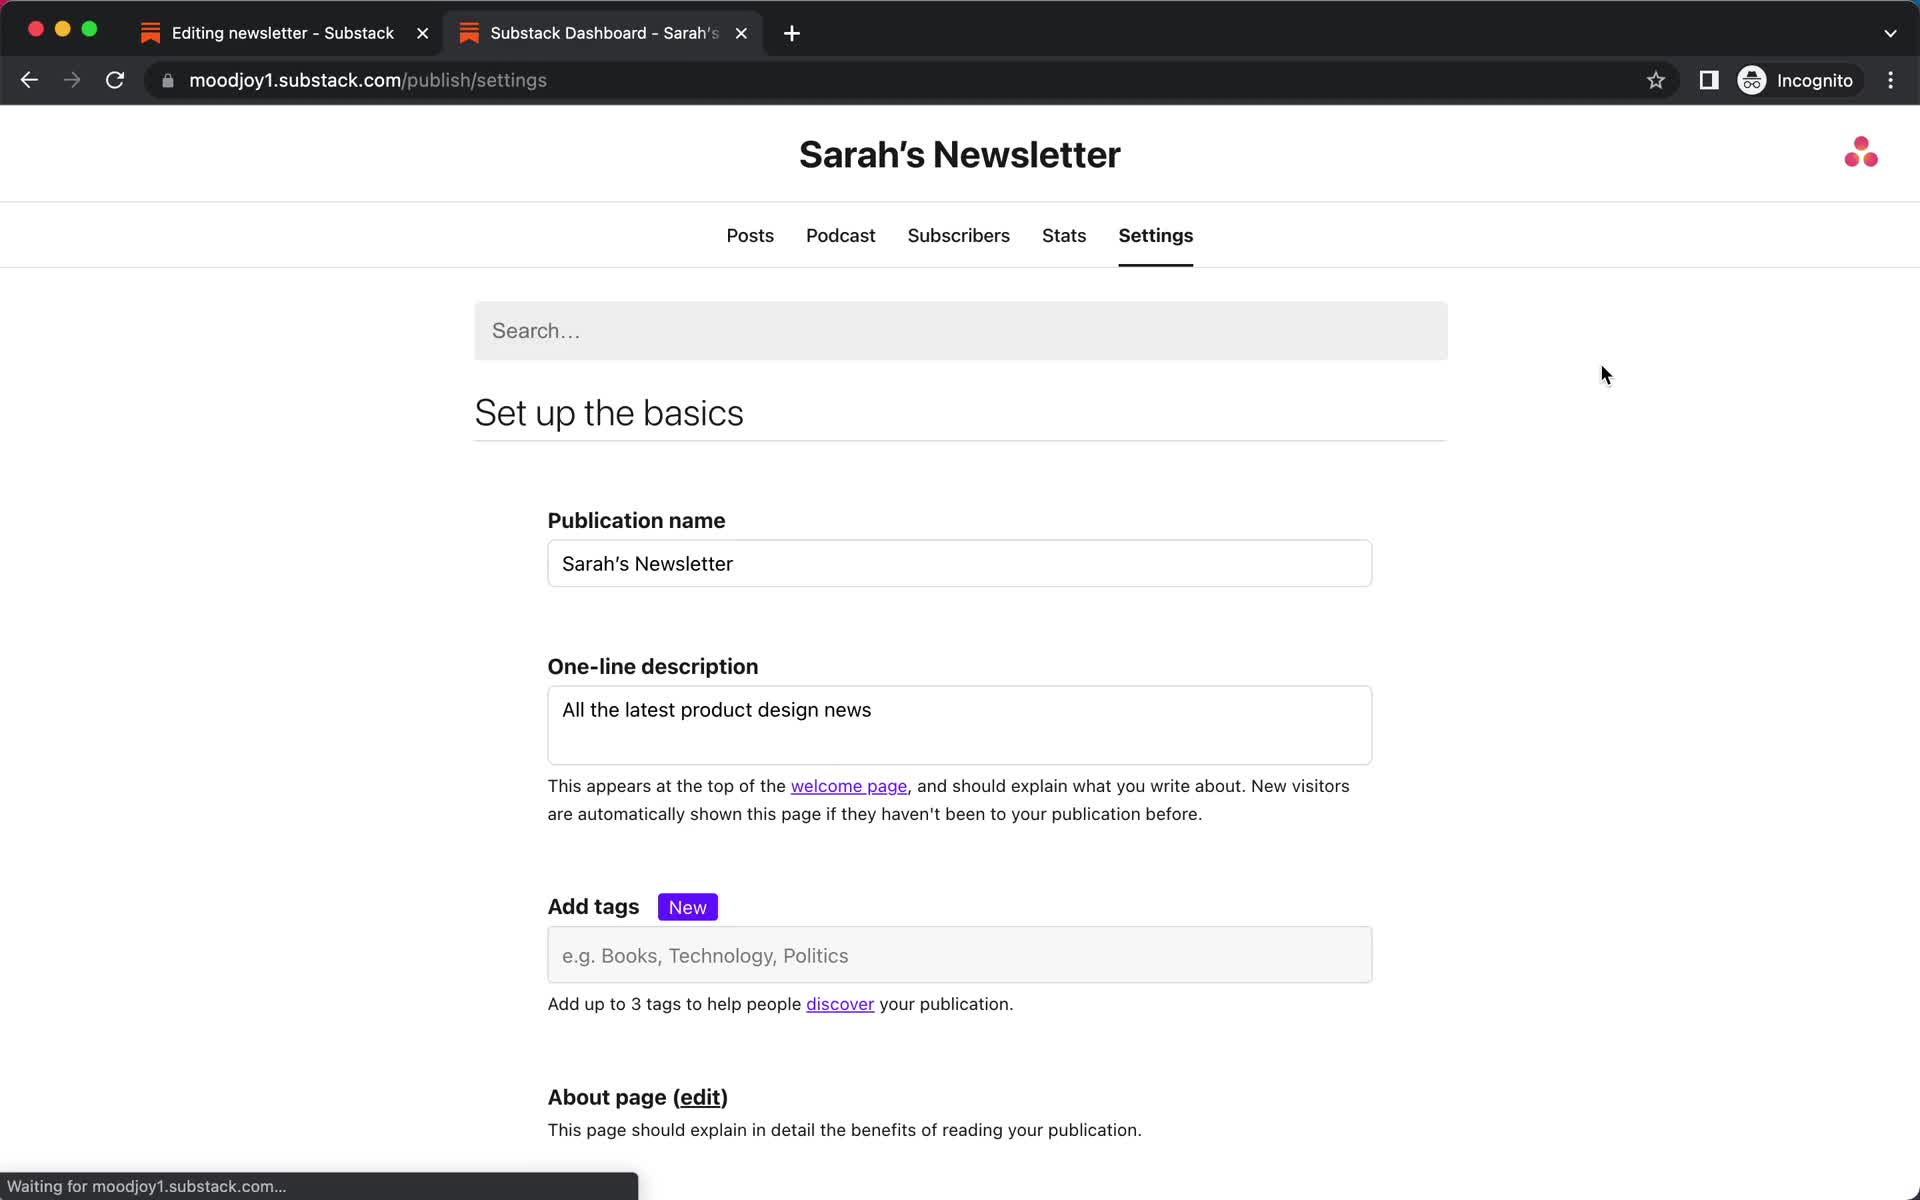1920x1200 pixels.
Task: Switch to the Subscribers tab
Action: pyautogui.click(x=958, y=236)
